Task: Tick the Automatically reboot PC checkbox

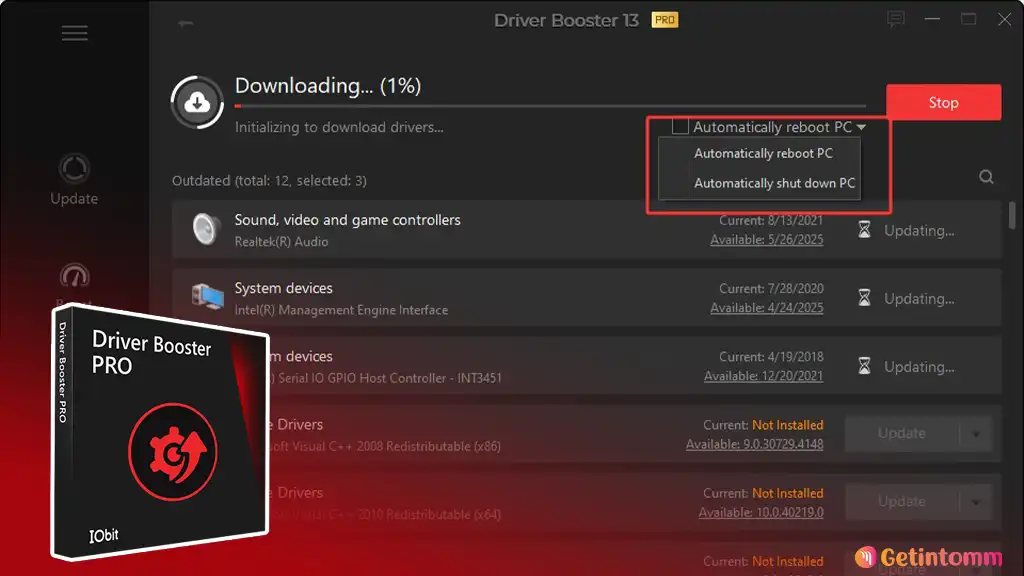Action: [x=680, y=127]
